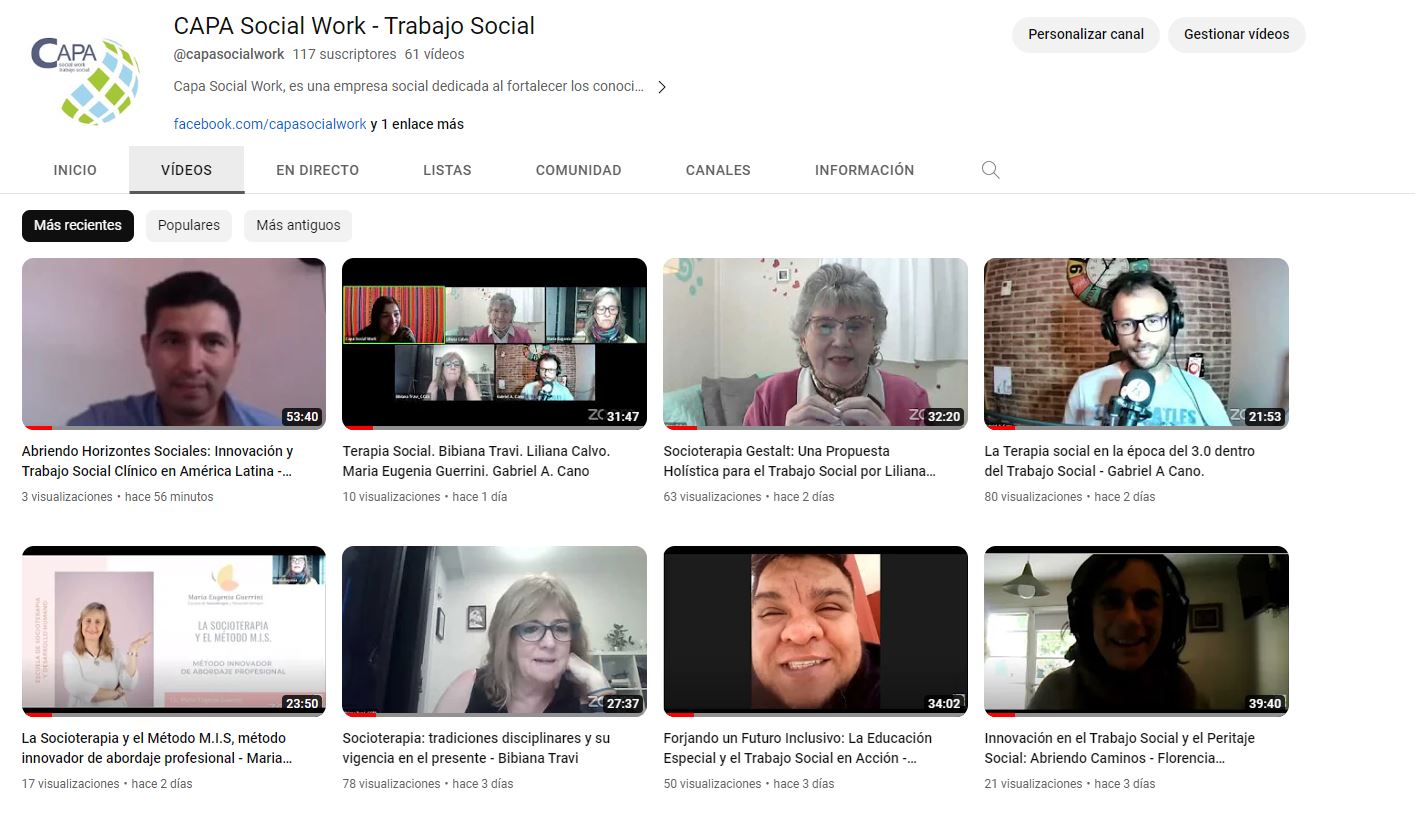Click '80 visualizaciones • hace 2 días'
This screenshot has width=1415, height=818.
coord(1069,497)
